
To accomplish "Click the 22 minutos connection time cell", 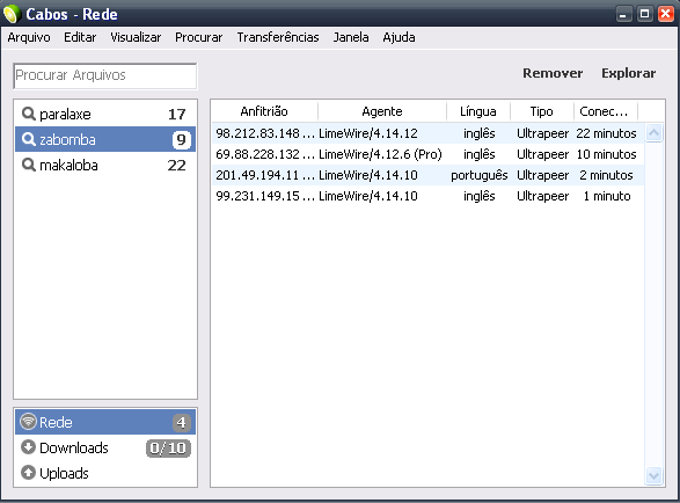I will pos(606,133).
